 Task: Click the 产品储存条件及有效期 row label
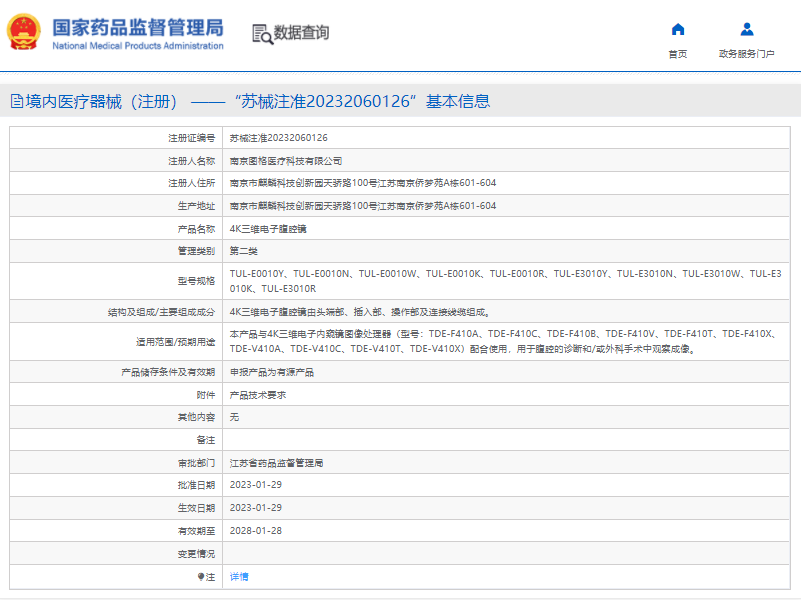168,372
